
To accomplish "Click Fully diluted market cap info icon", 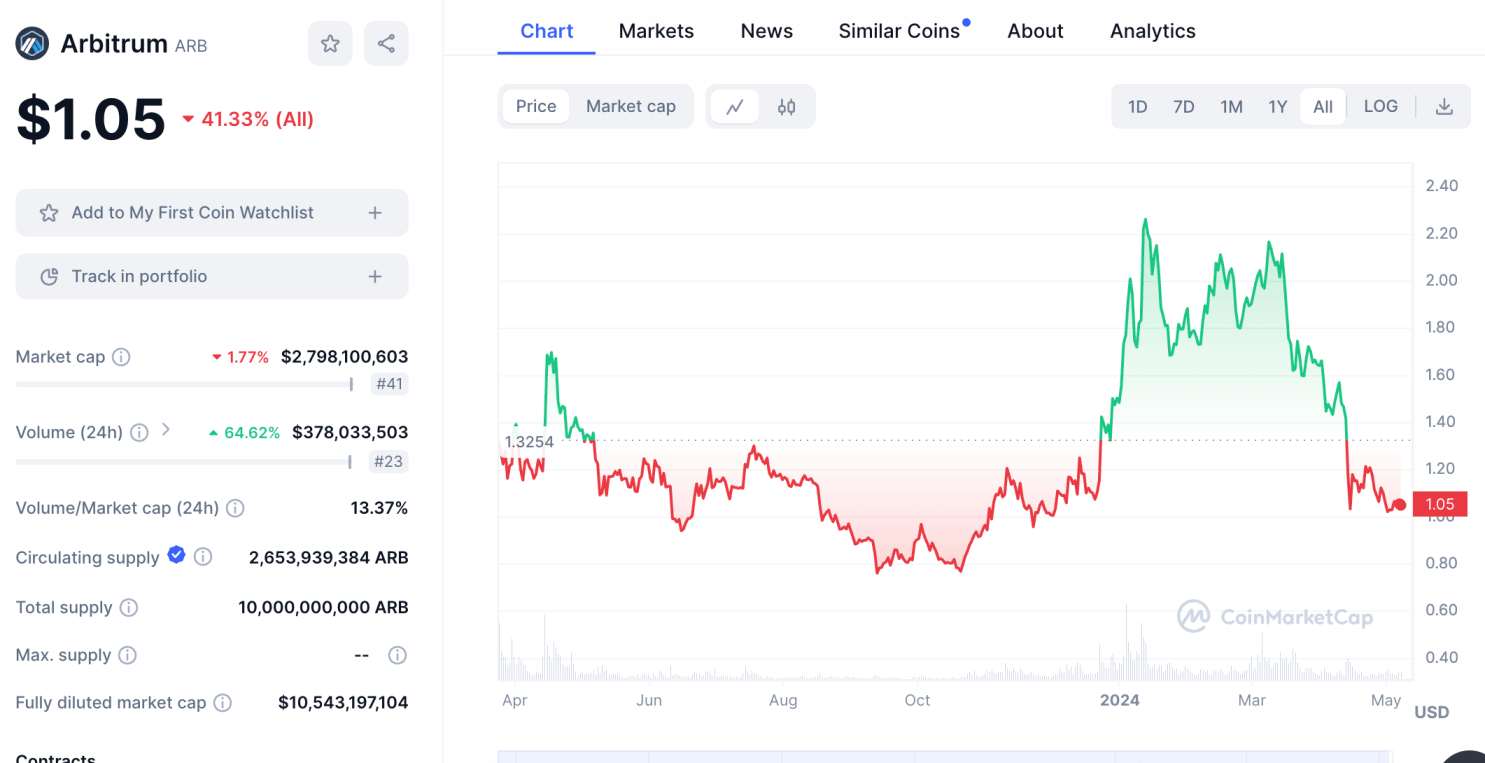I will click(223, 703).
